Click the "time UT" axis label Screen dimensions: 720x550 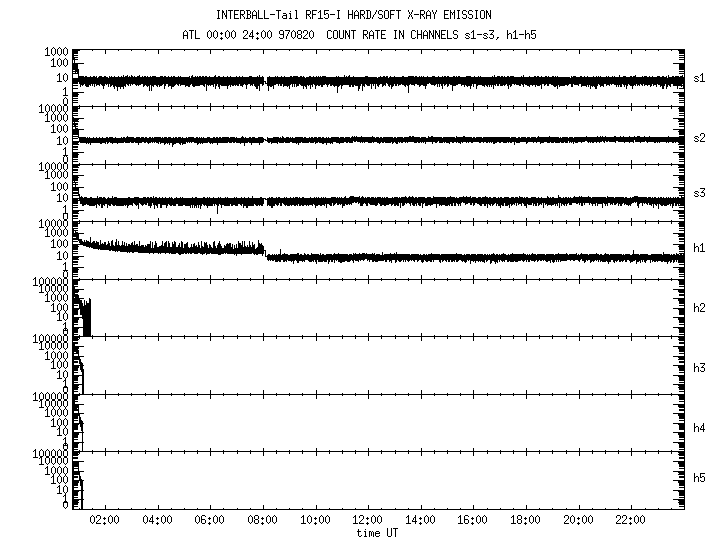[380, 533]
